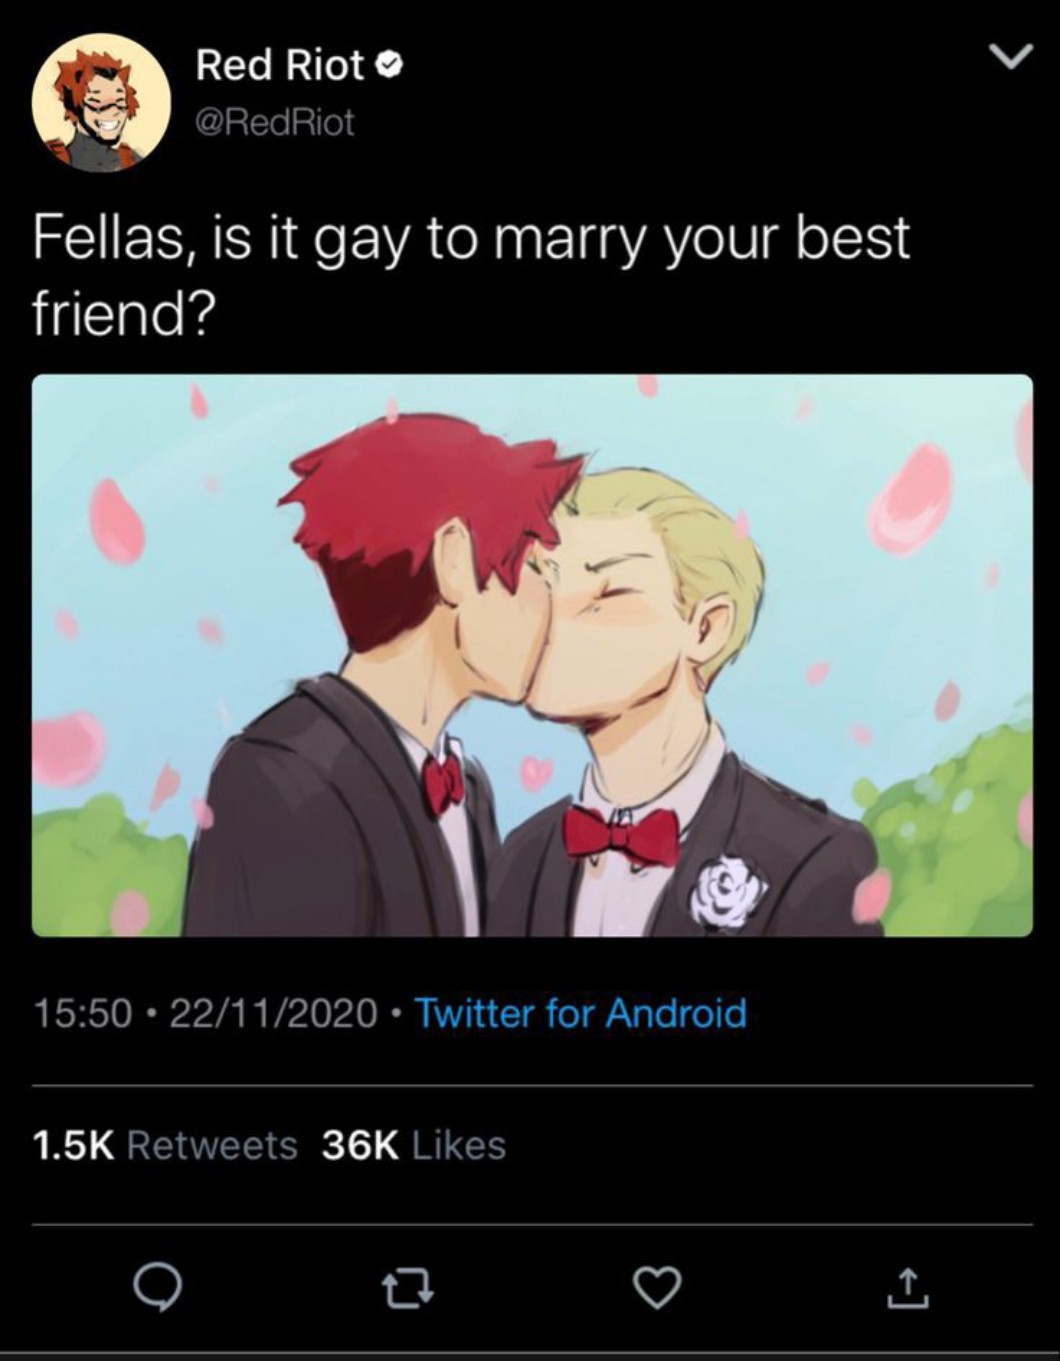Tap the reply speech bubble icon
1060x1361 pixels.
(x=158, y=1289)
